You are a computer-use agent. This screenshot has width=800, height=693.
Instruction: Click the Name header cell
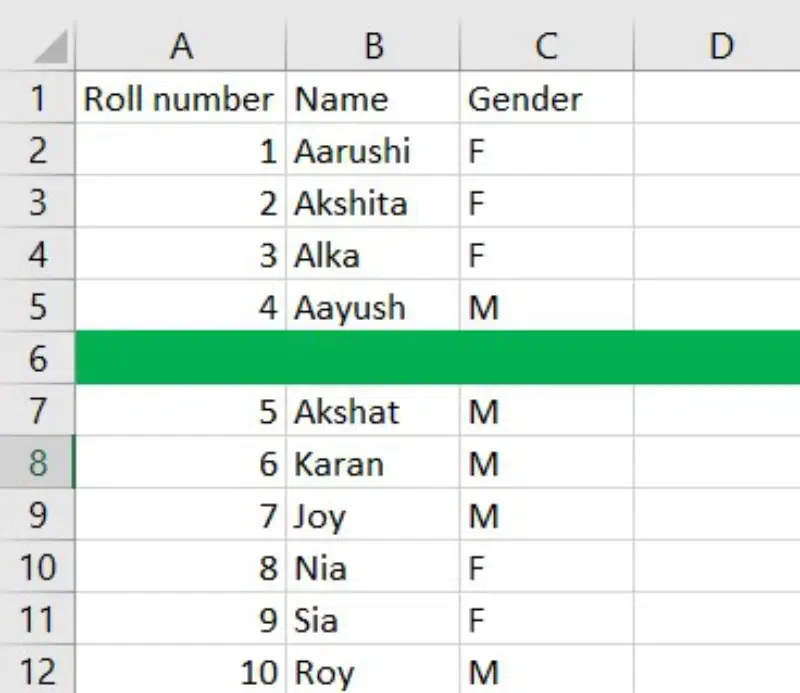tap(373, 99)
